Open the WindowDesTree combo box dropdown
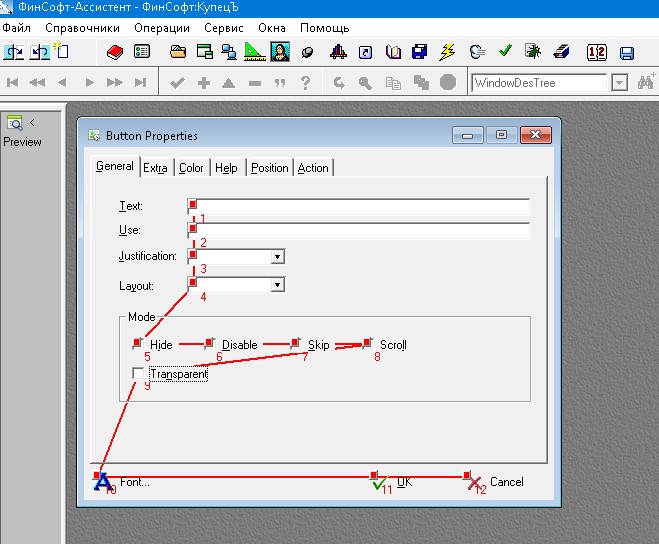The height and width of the screenshot is (544, 659). click(619, 83)
